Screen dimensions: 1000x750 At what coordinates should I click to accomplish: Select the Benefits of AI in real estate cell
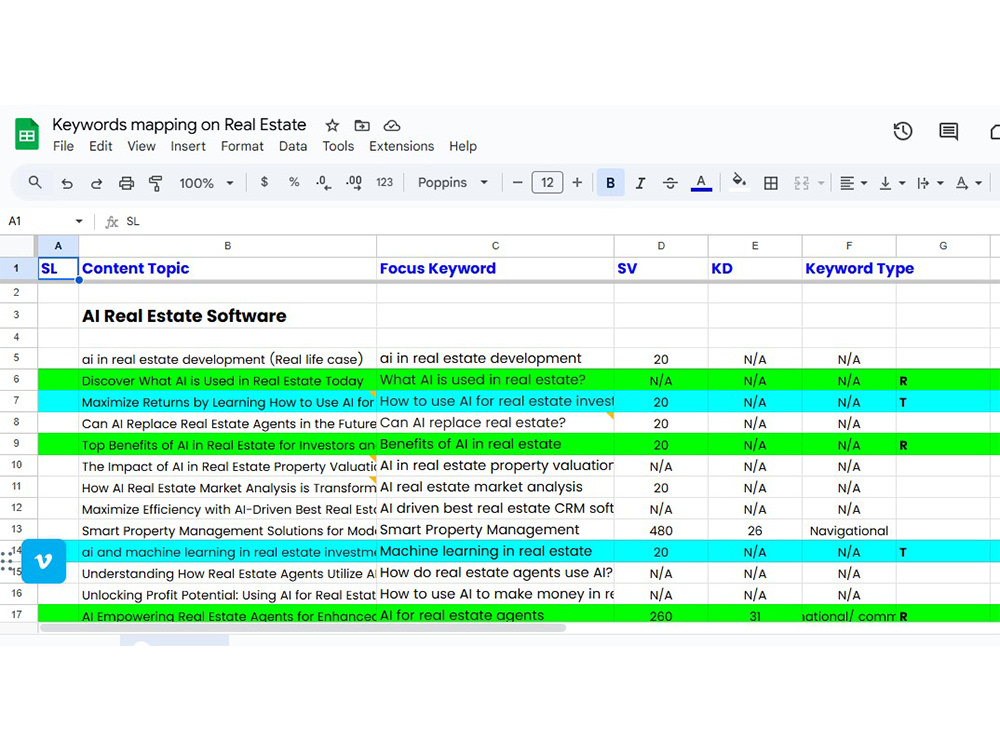coord(496,444)
